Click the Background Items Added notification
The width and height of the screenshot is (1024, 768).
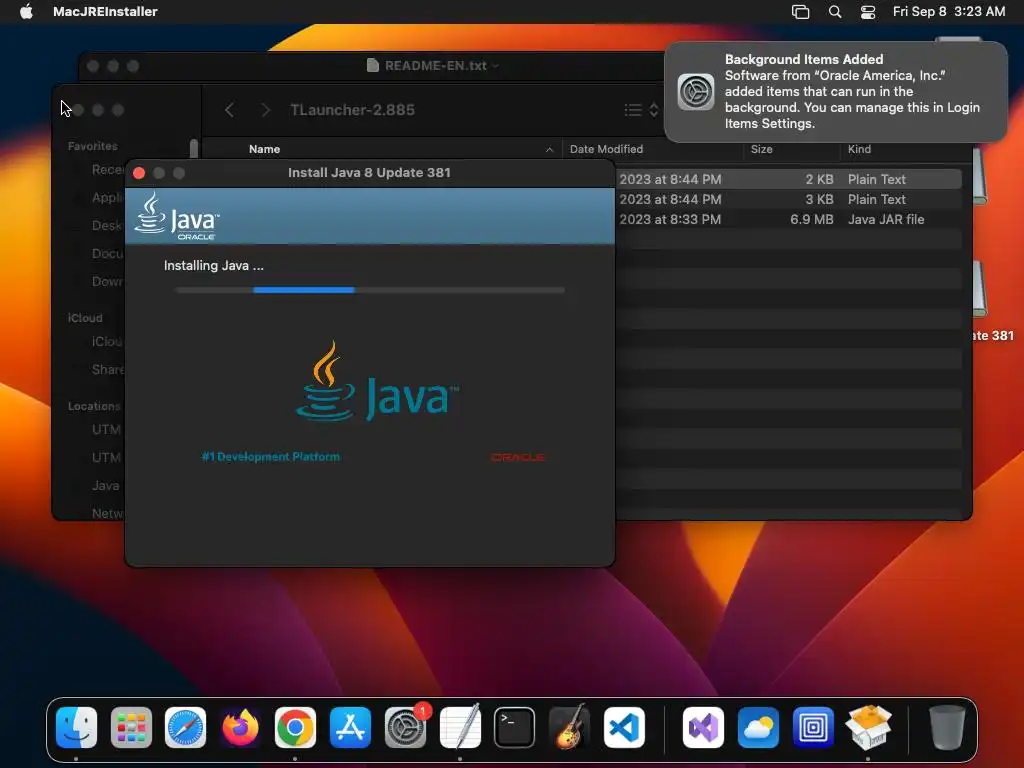pyautogui.click(x=836, y=91)
